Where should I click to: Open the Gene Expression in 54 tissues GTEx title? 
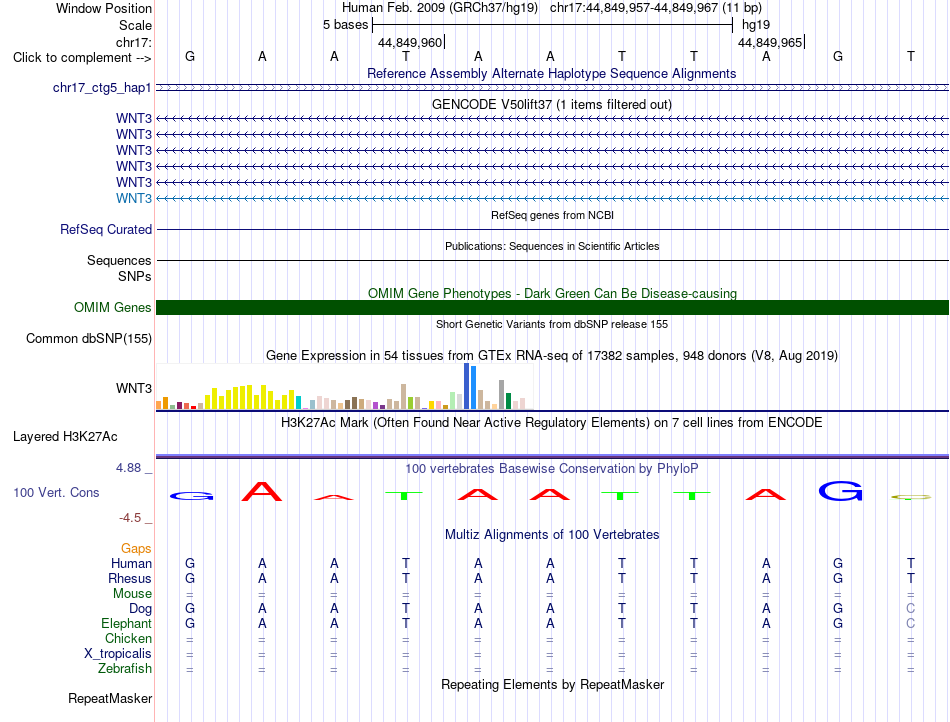coord(552,356)
